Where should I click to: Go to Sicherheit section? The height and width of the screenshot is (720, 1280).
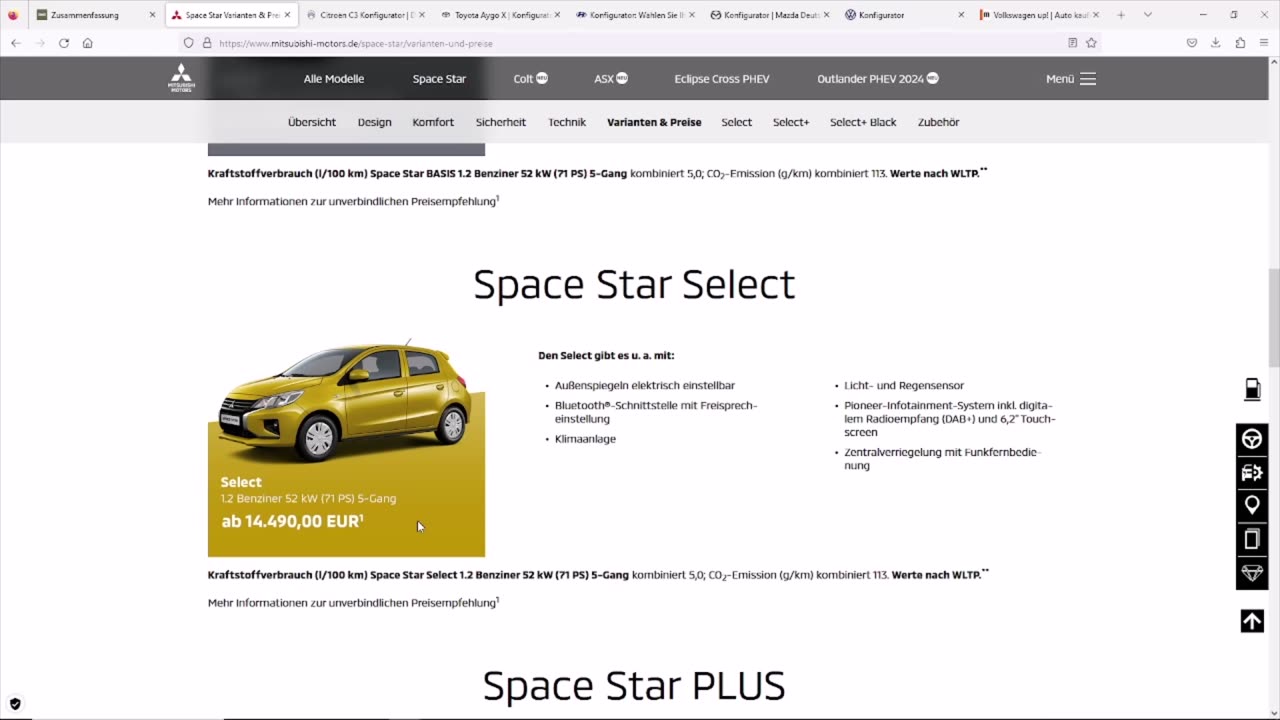click(501, 122)
